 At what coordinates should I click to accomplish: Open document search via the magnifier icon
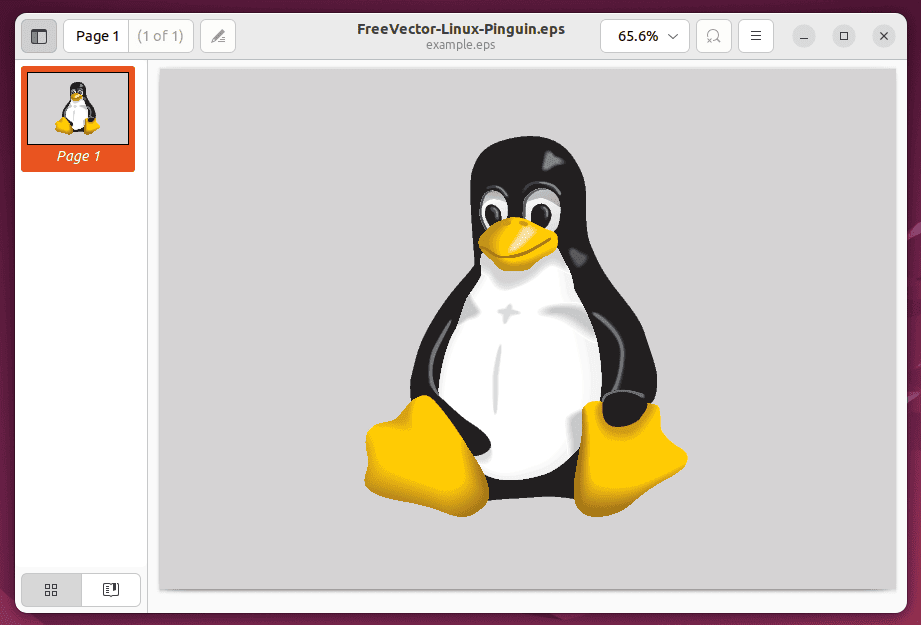[713, 36]
